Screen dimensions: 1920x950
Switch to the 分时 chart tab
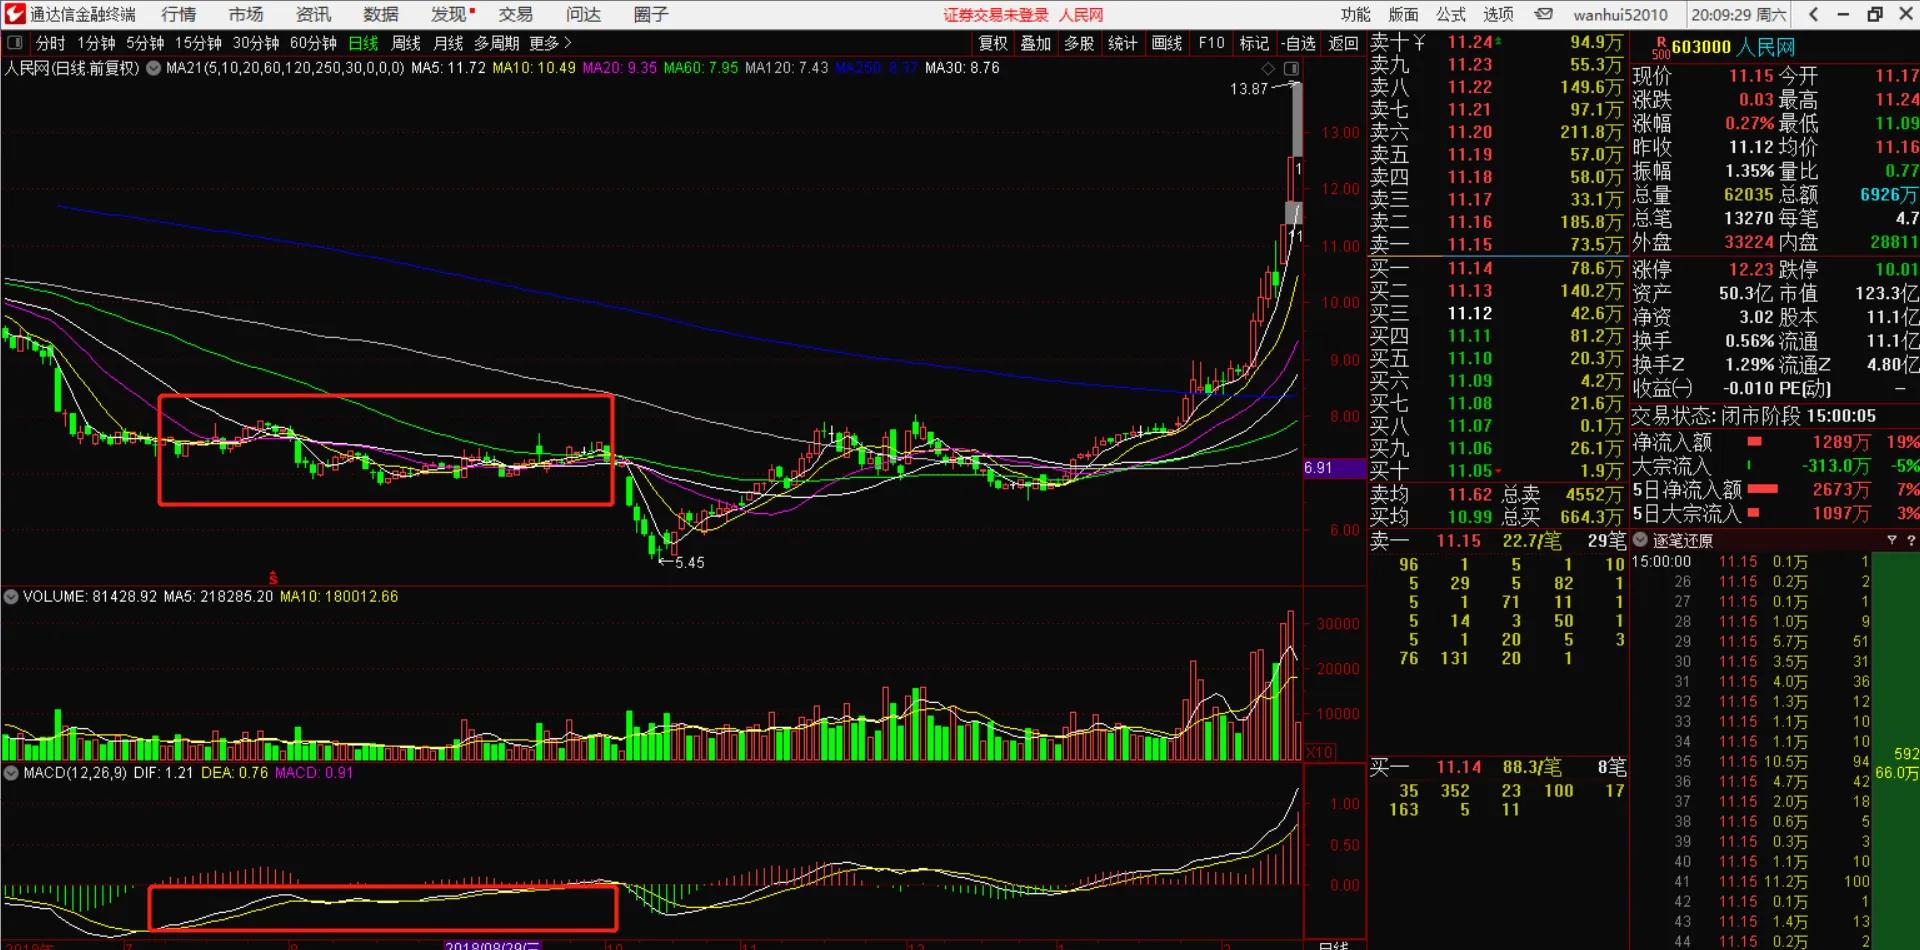50,43
